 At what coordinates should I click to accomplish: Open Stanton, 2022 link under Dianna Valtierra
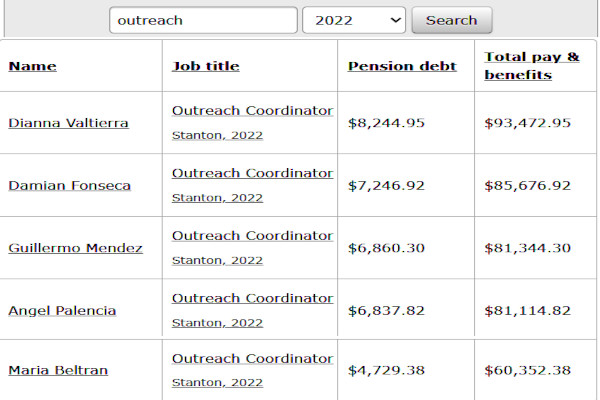217,135
